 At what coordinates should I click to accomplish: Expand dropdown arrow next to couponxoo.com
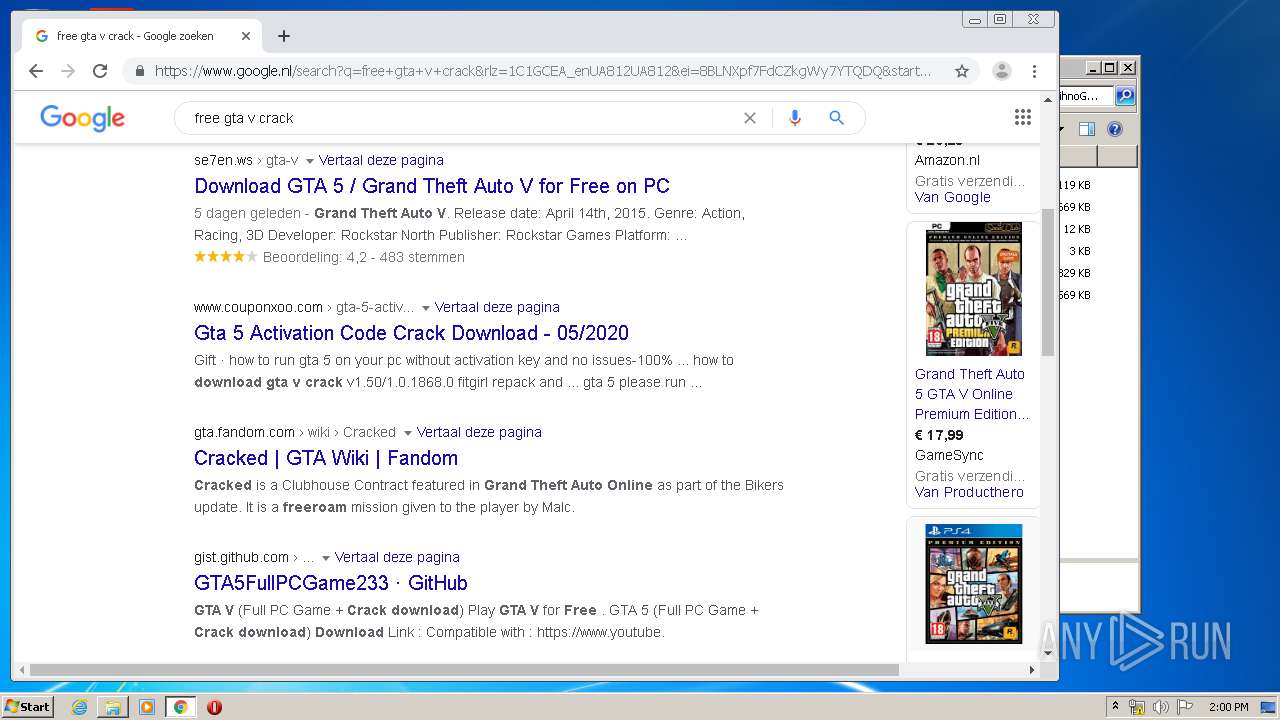click(x=425, y=308)
